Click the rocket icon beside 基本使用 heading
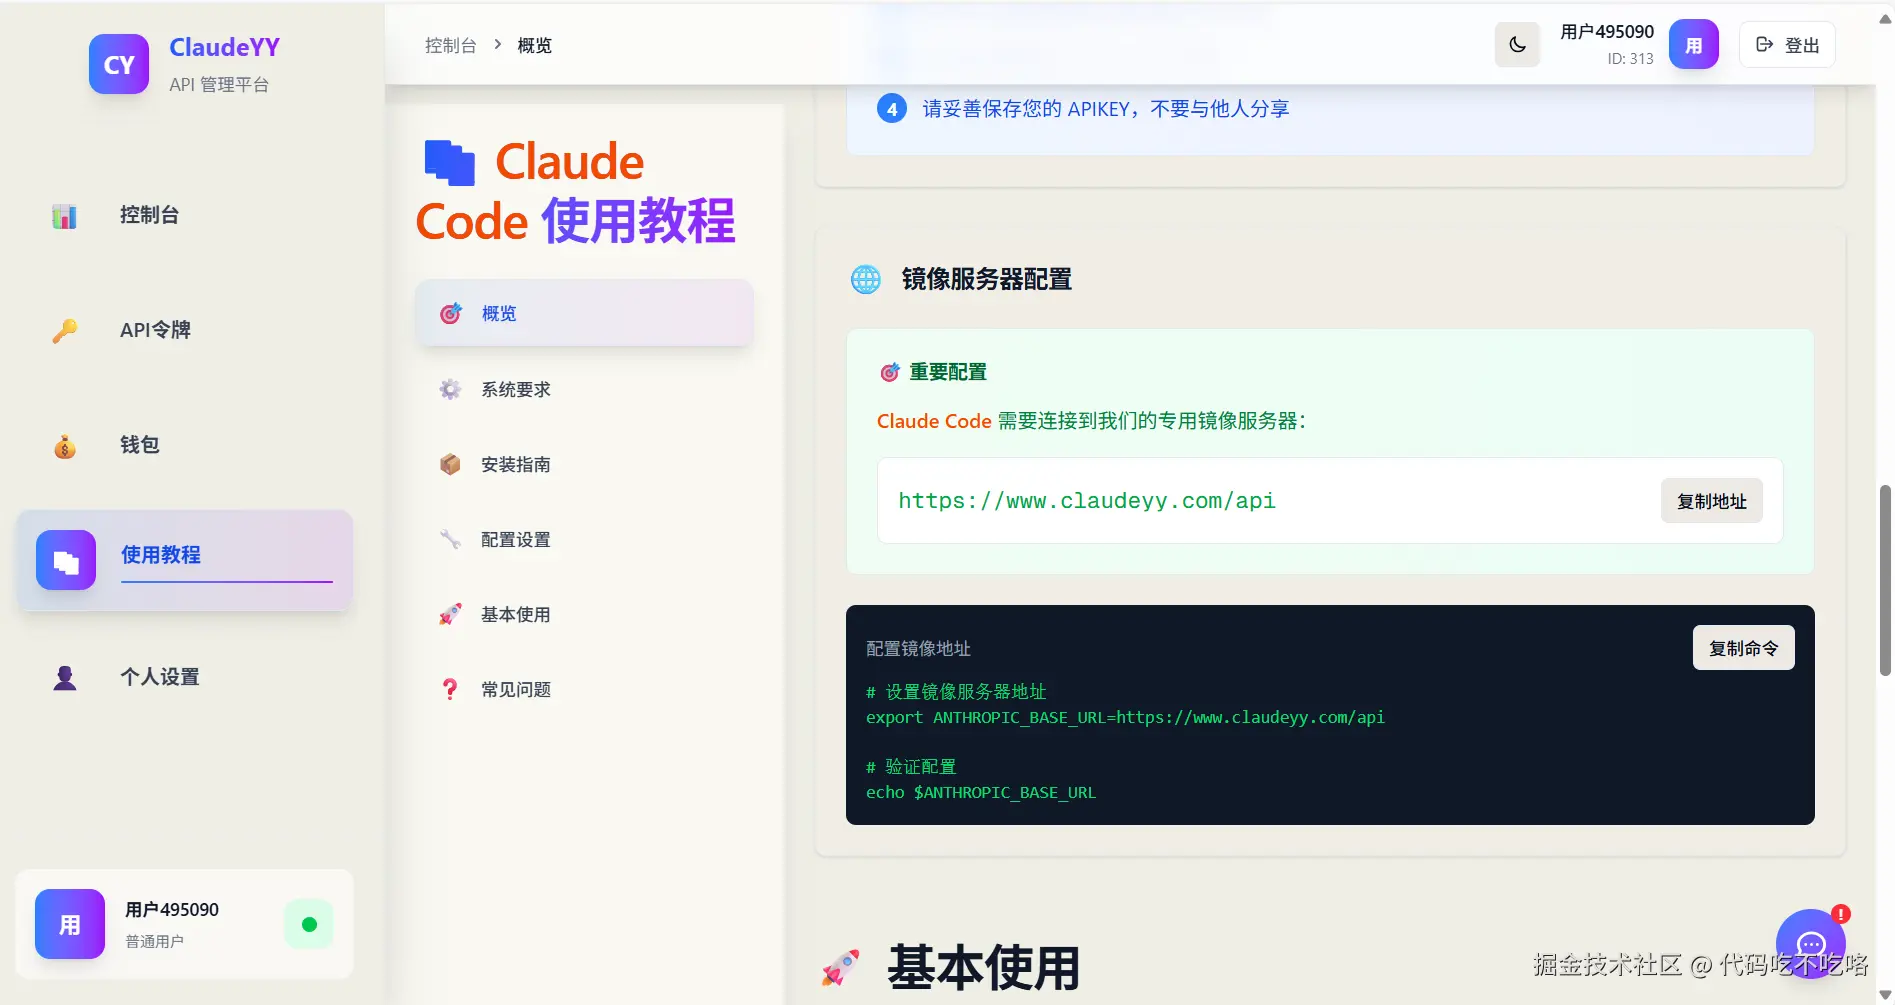The width and height of the screenshot is (1895, 1005). pyautogui.click(x=841, y=968)
